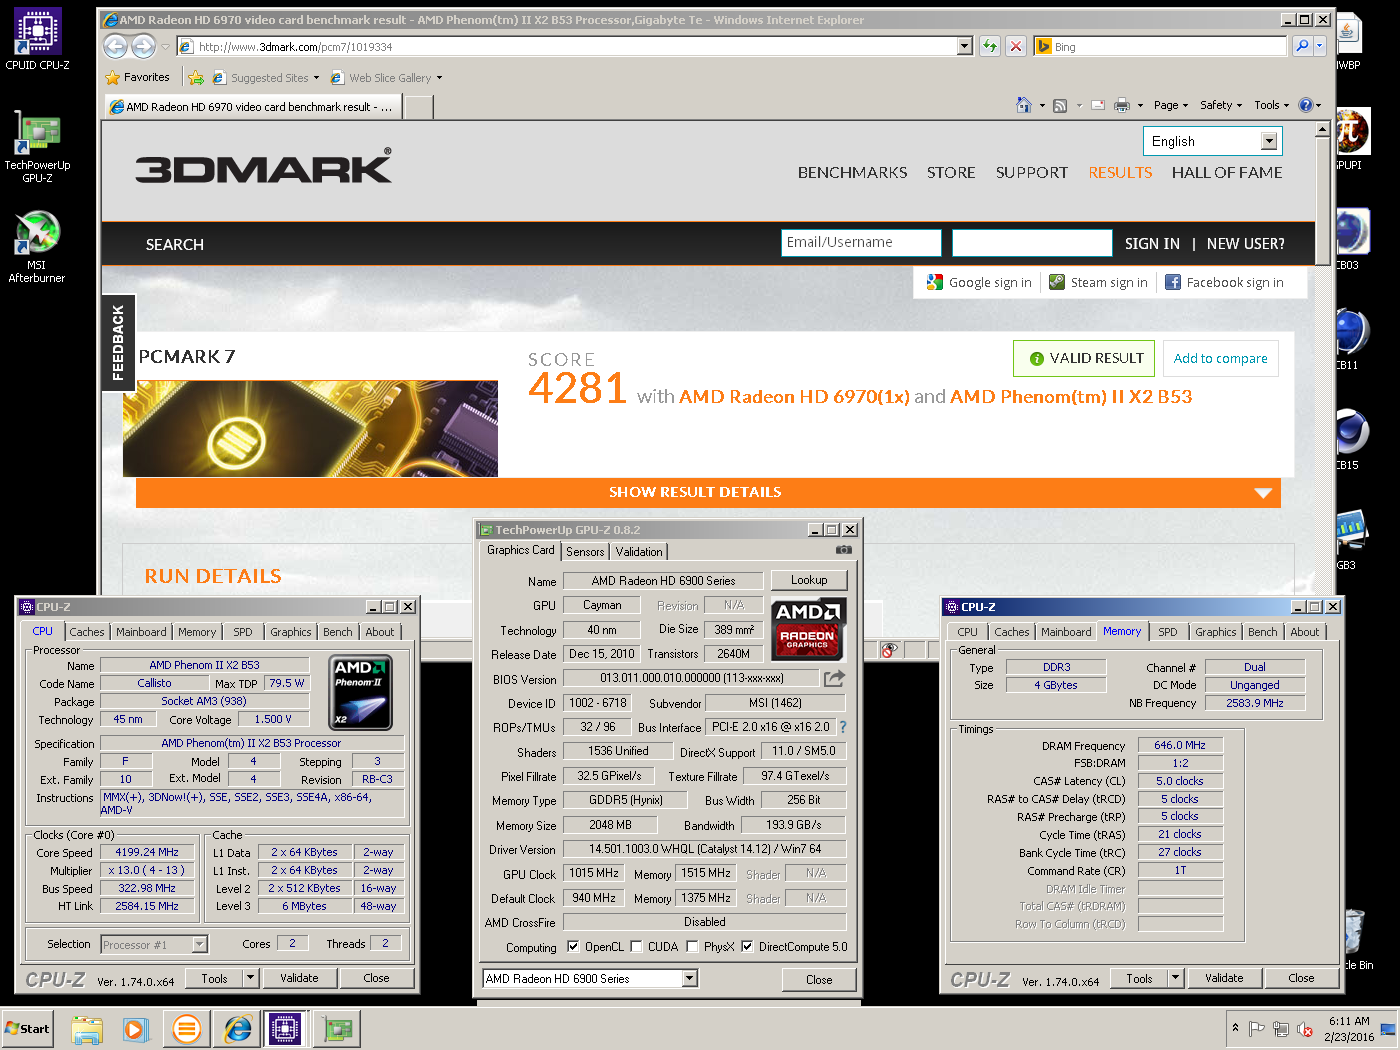Take a GPU-Z screenshot with the camera icon
The height and width of the screenshot is (1050, 1400).
(x=844, y=550)
